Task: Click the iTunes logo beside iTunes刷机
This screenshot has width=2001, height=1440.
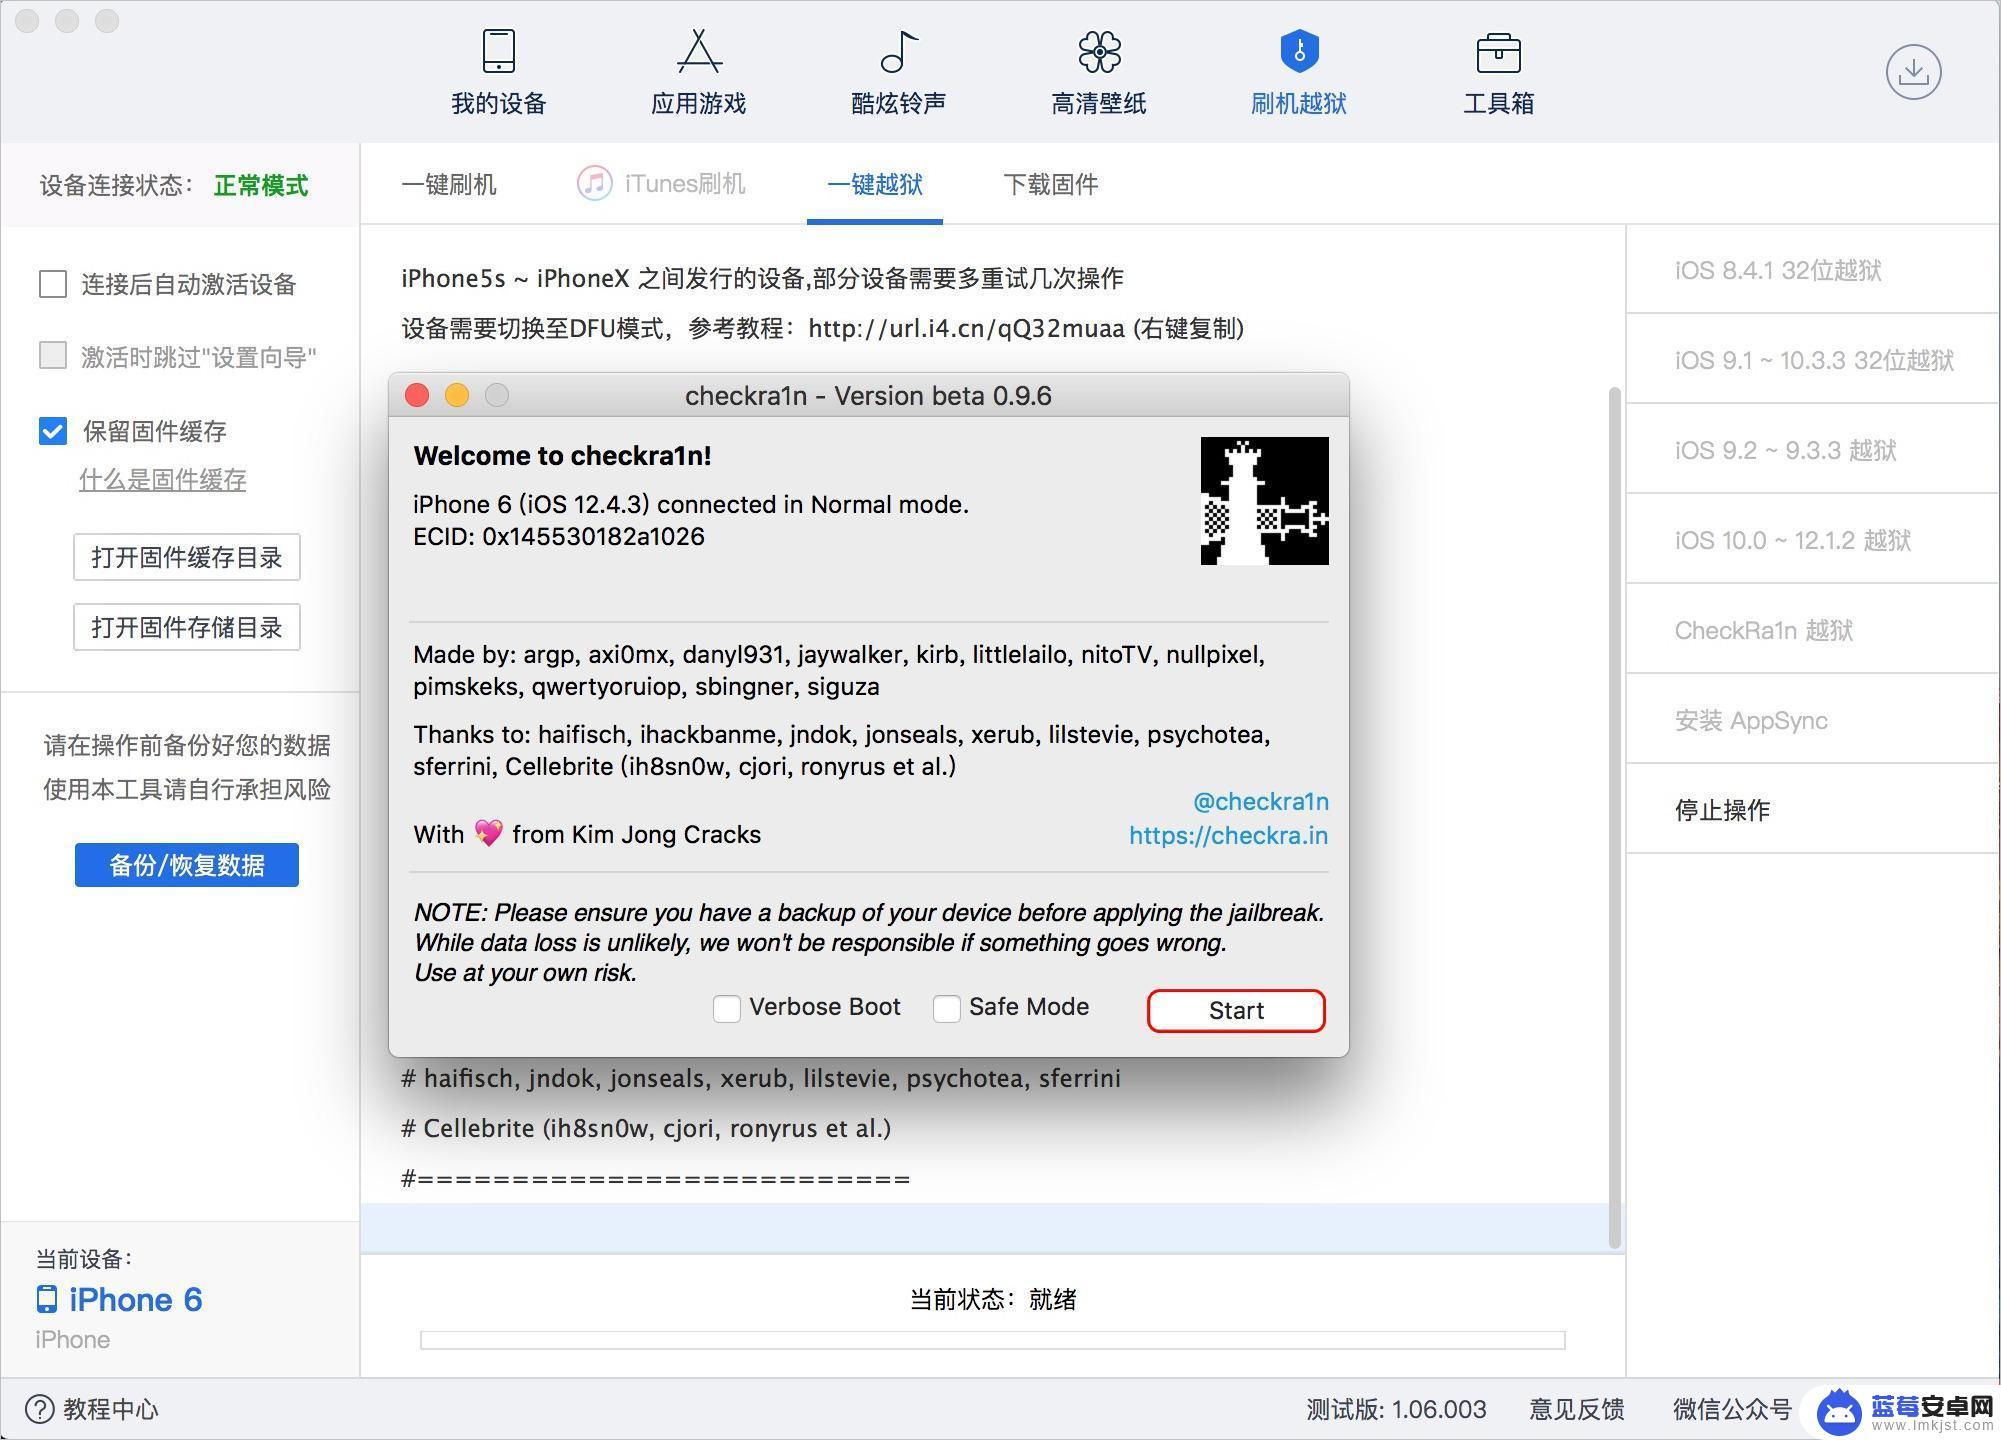Action: point(594,184)
